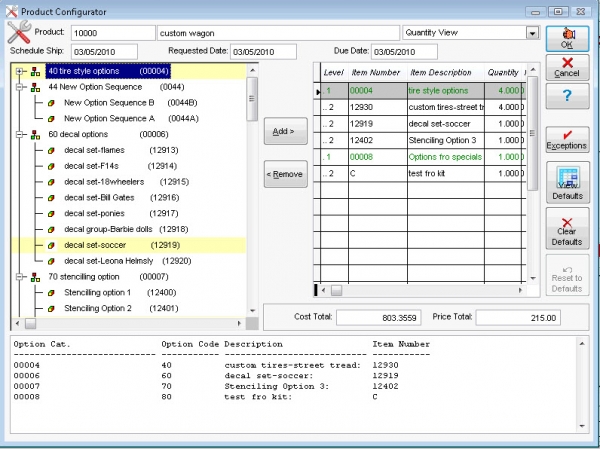
Task: Click the node icon of 60 decal options
Action: [x=35, y=135]
